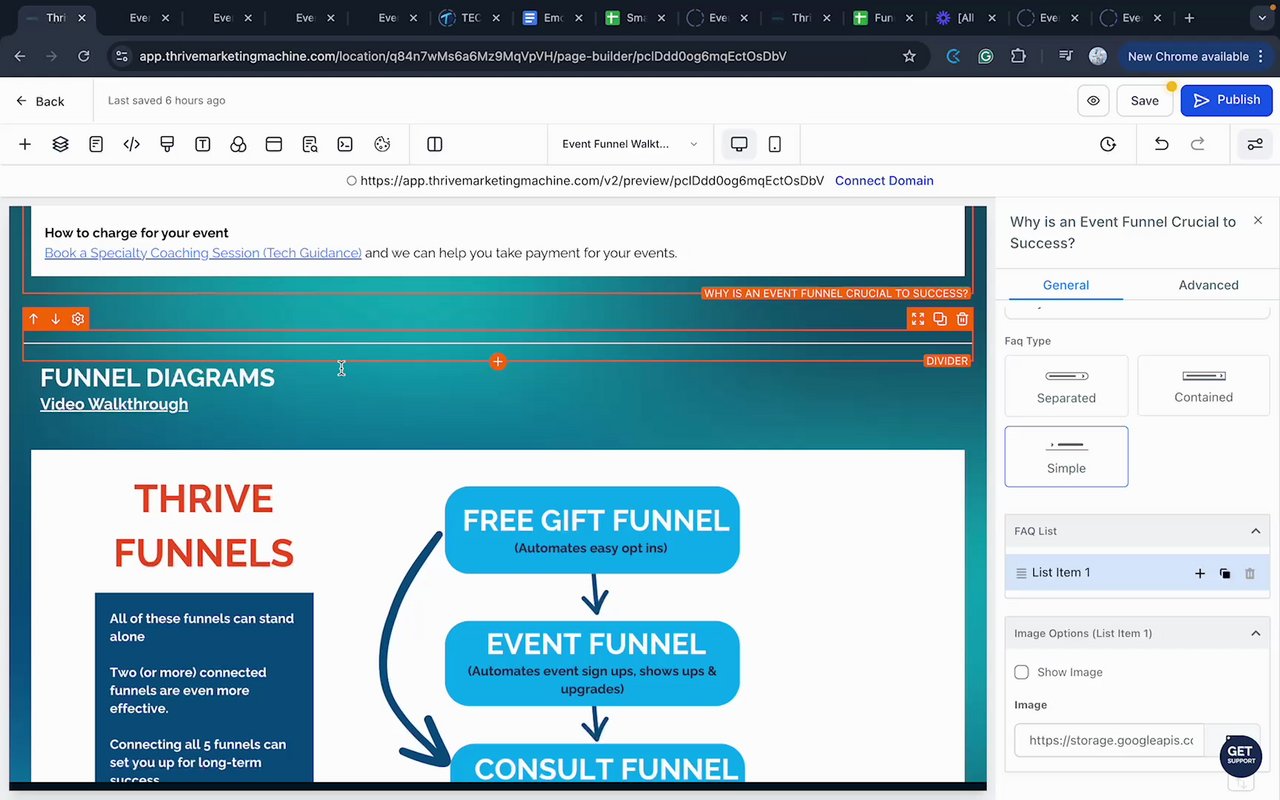Click the plus add element icon in builder toolbar

[x=25, y=144]
